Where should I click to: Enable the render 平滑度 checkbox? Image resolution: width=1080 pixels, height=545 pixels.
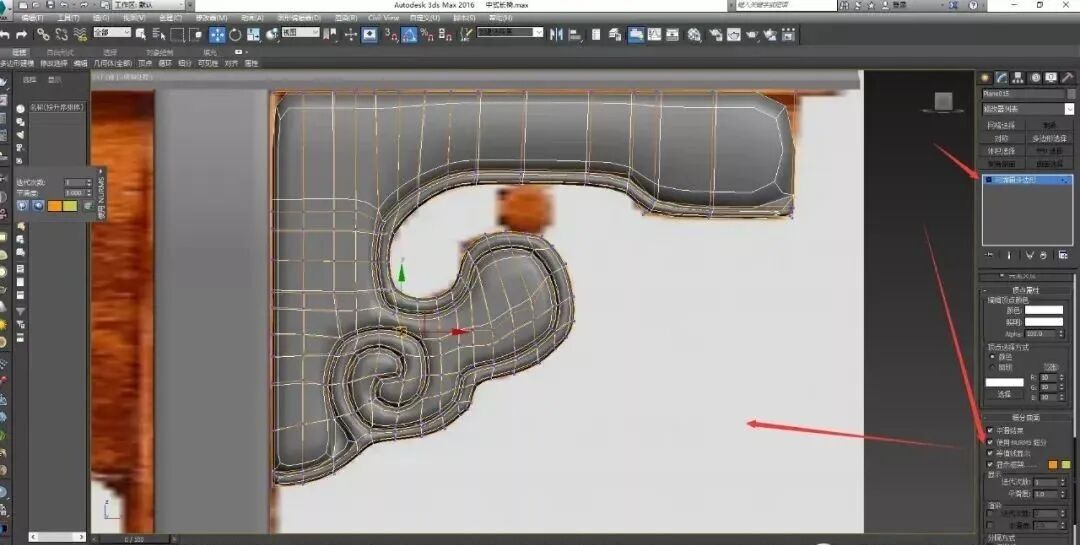tap(990, 525)
